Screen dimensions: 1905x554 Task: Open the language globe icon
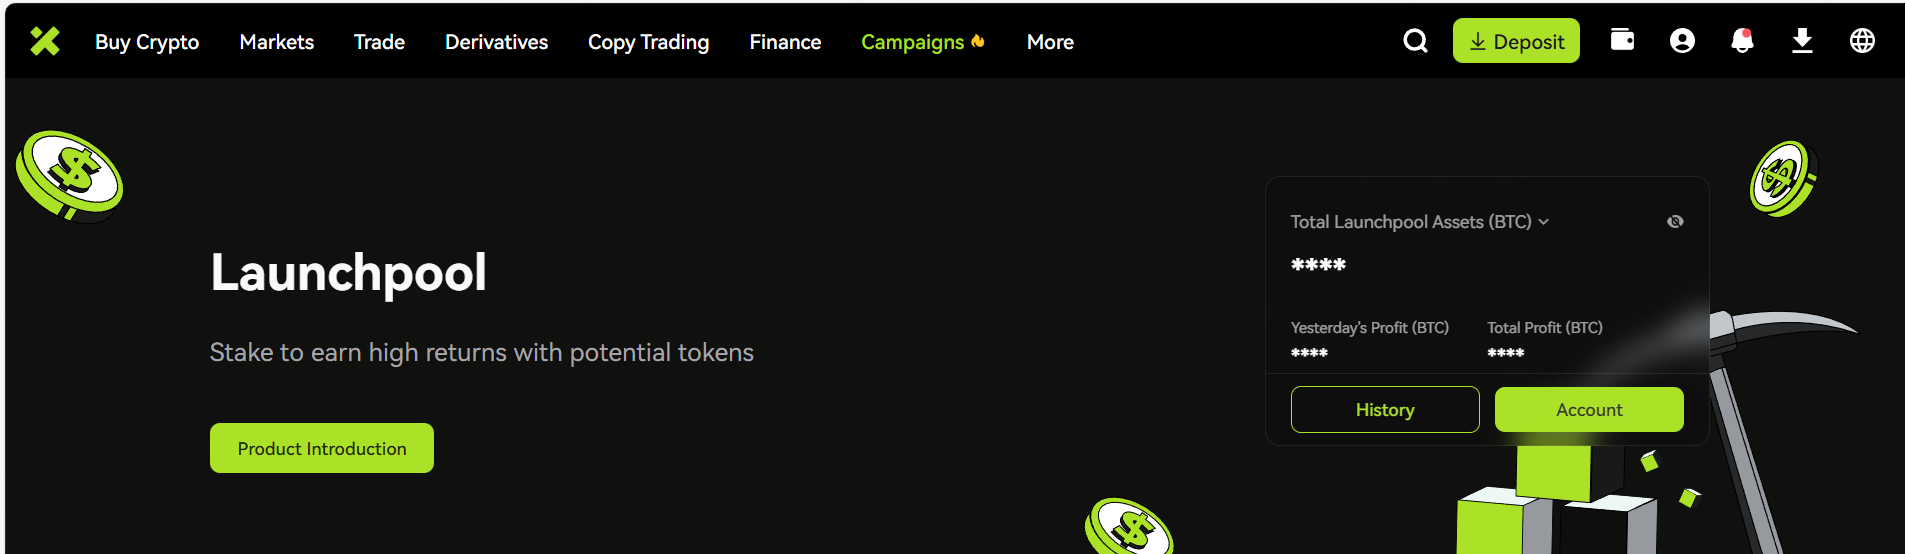[1862, 41]
